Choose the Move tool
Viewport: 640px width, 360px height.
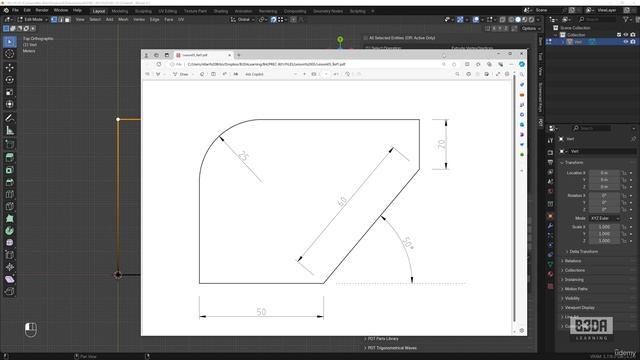(9, 68)
